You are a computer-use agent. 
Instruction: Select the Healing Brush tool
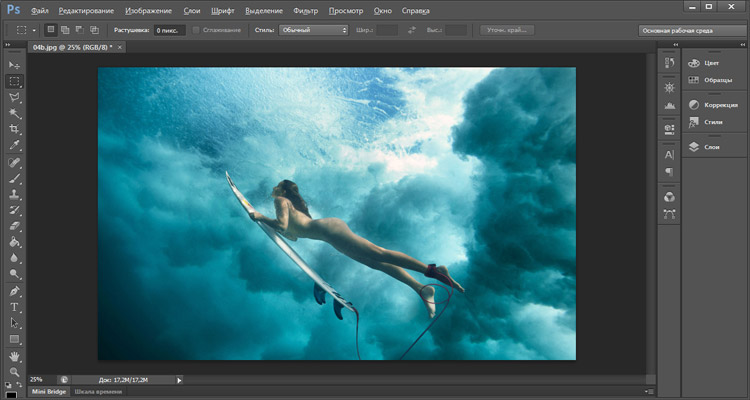[x=14, y=163]
